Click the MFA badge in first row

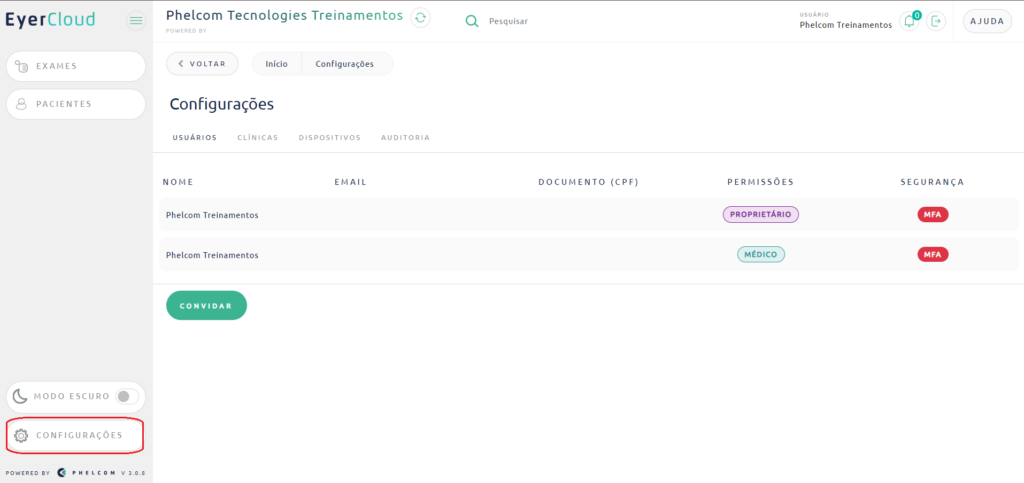click(x=932, y=215)
